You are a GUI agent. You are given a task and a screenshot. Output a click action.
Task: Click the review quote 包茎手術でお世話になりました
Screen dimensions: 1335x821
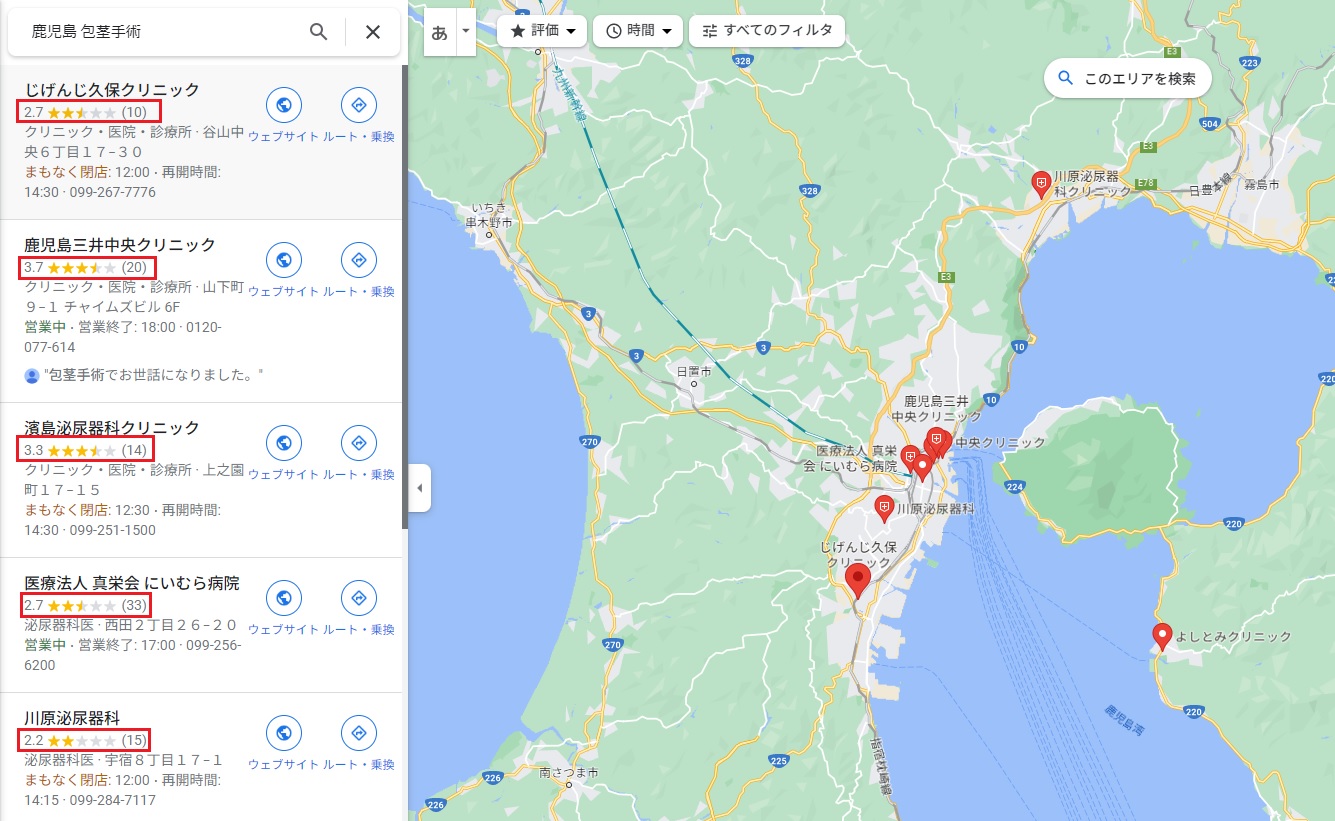point(153,376)
